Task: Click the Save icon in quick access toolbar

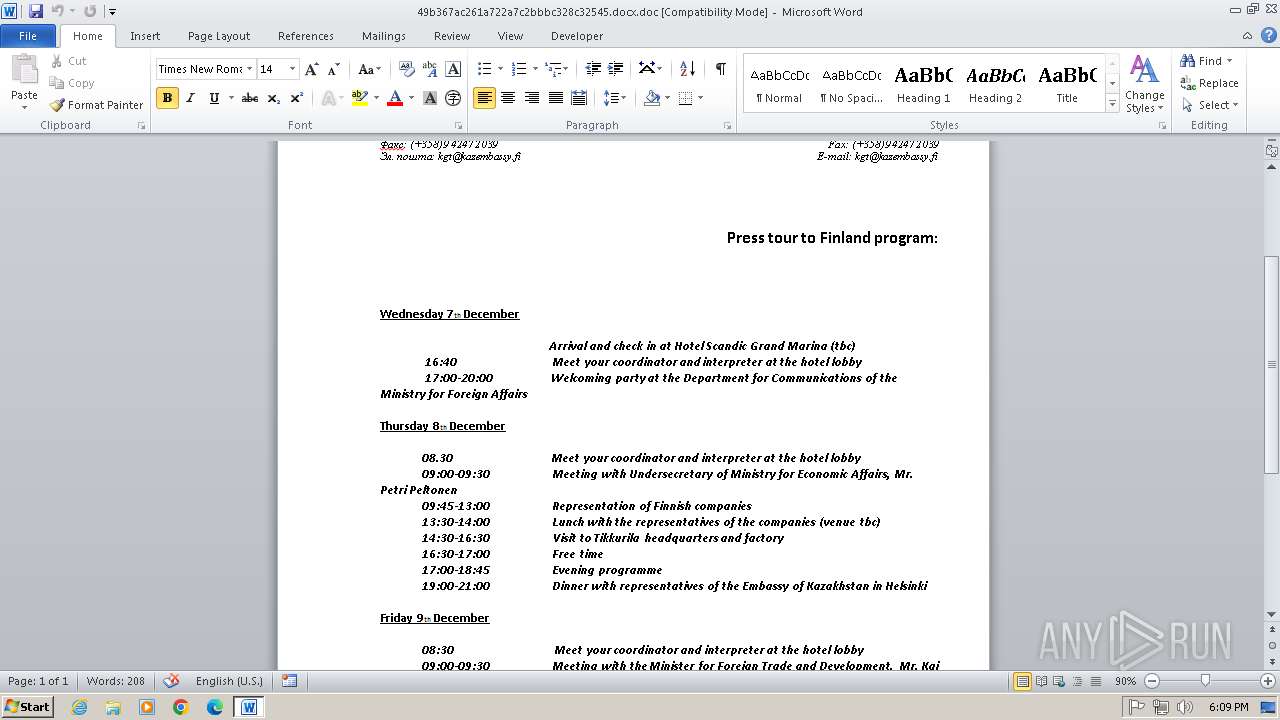Action: click(x=36, y=11)
